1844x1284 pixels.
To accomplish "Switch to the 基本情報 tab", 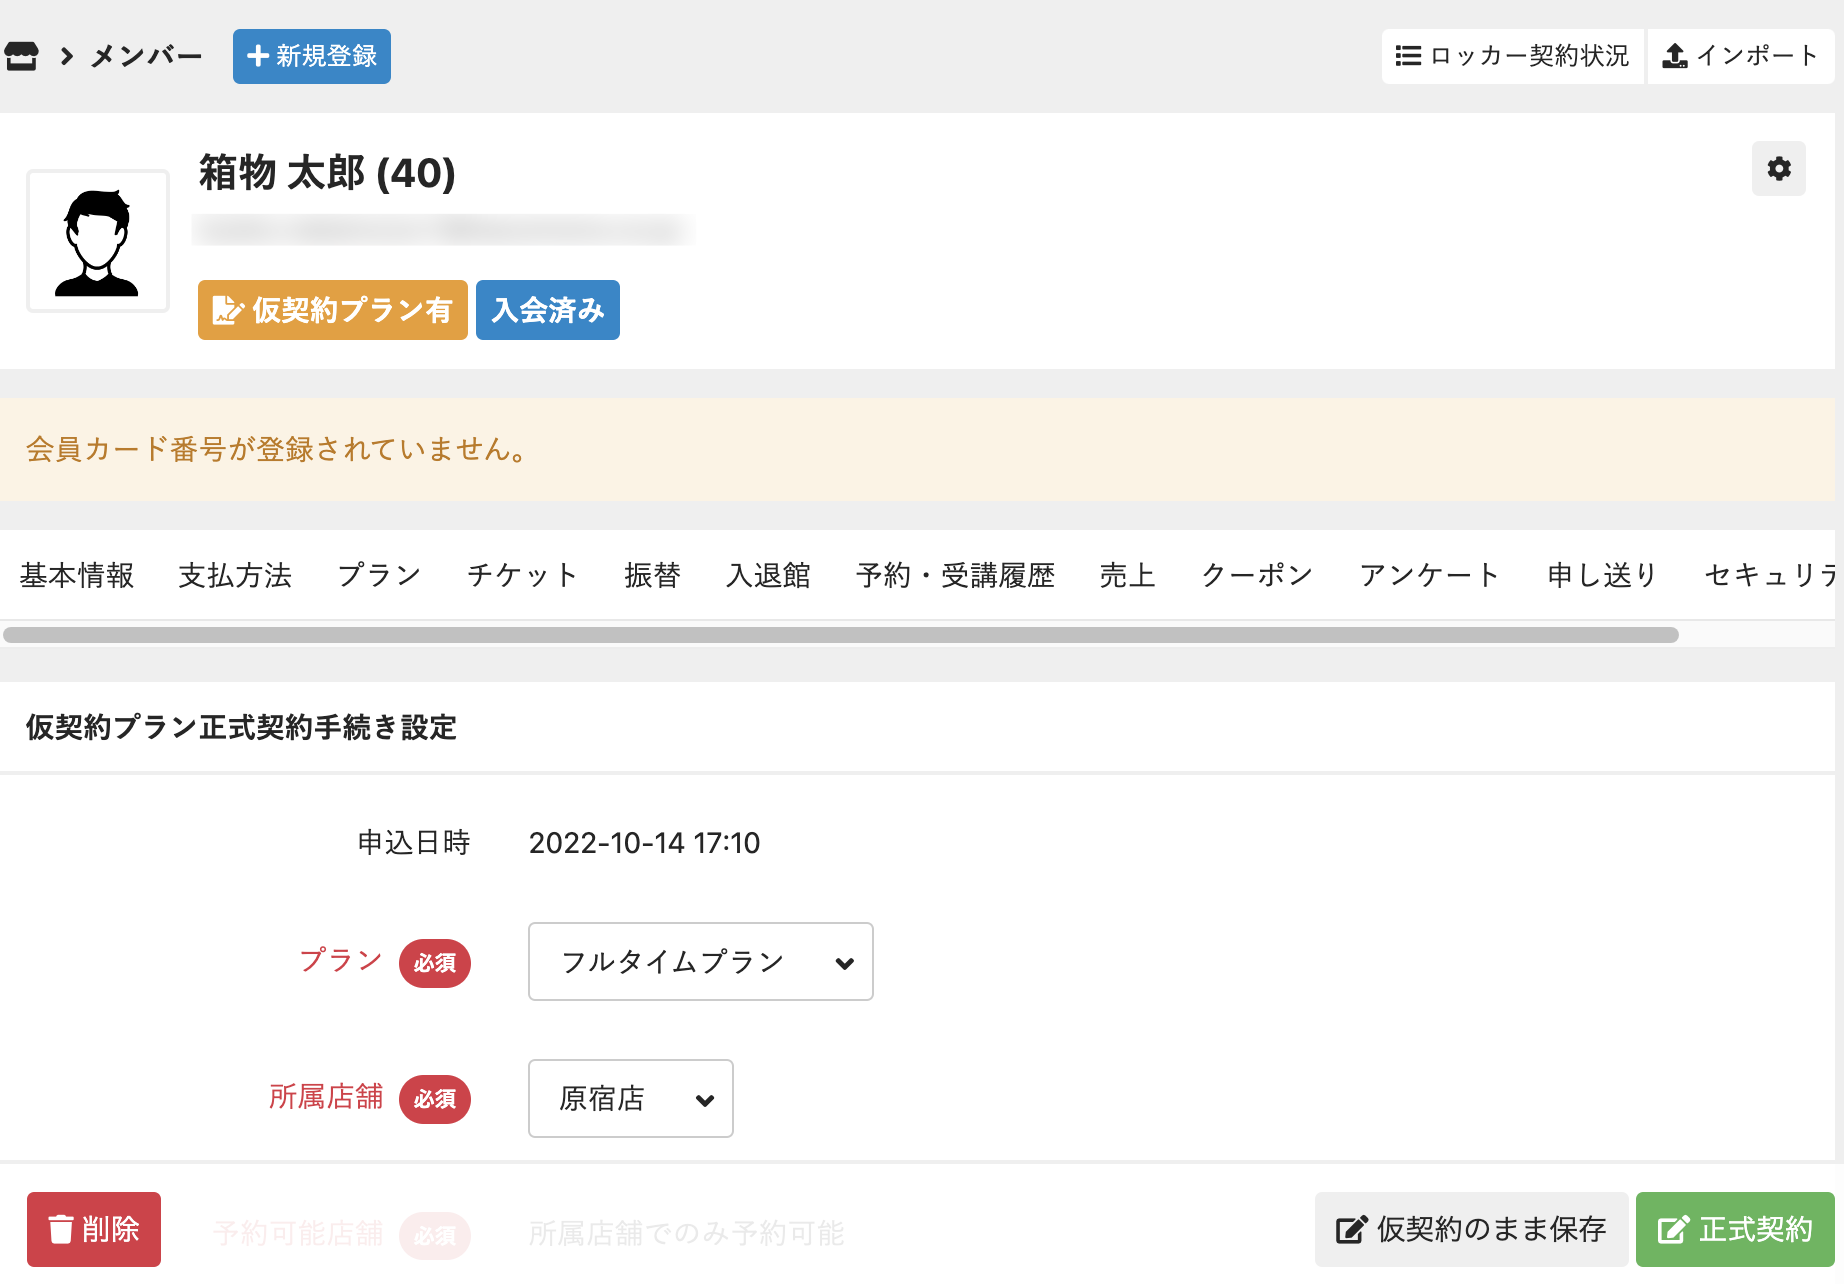I will point(77,575).
